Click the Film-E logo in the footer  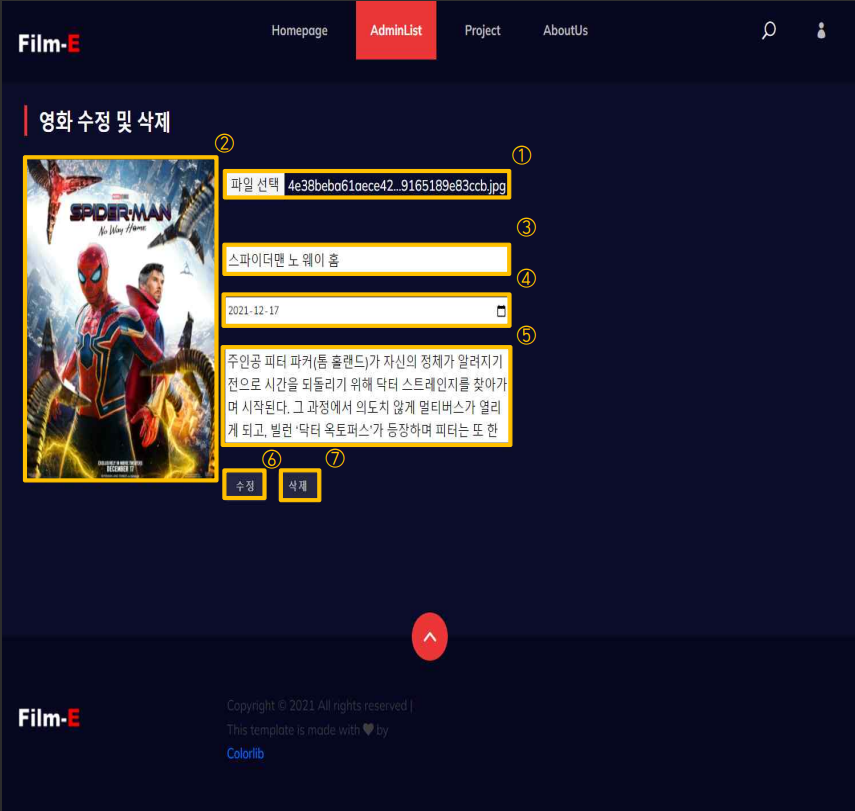pos(49,718)
